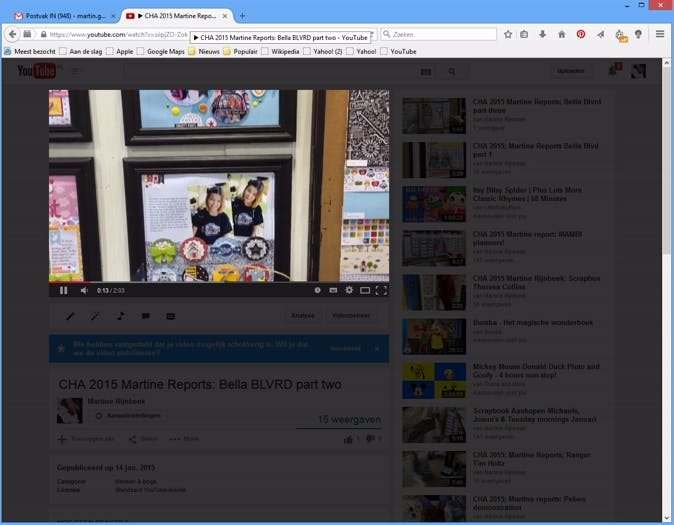Enter fullscreen with the player icon
Viewport: 674px width, 525px height.
tap(381, 291)
